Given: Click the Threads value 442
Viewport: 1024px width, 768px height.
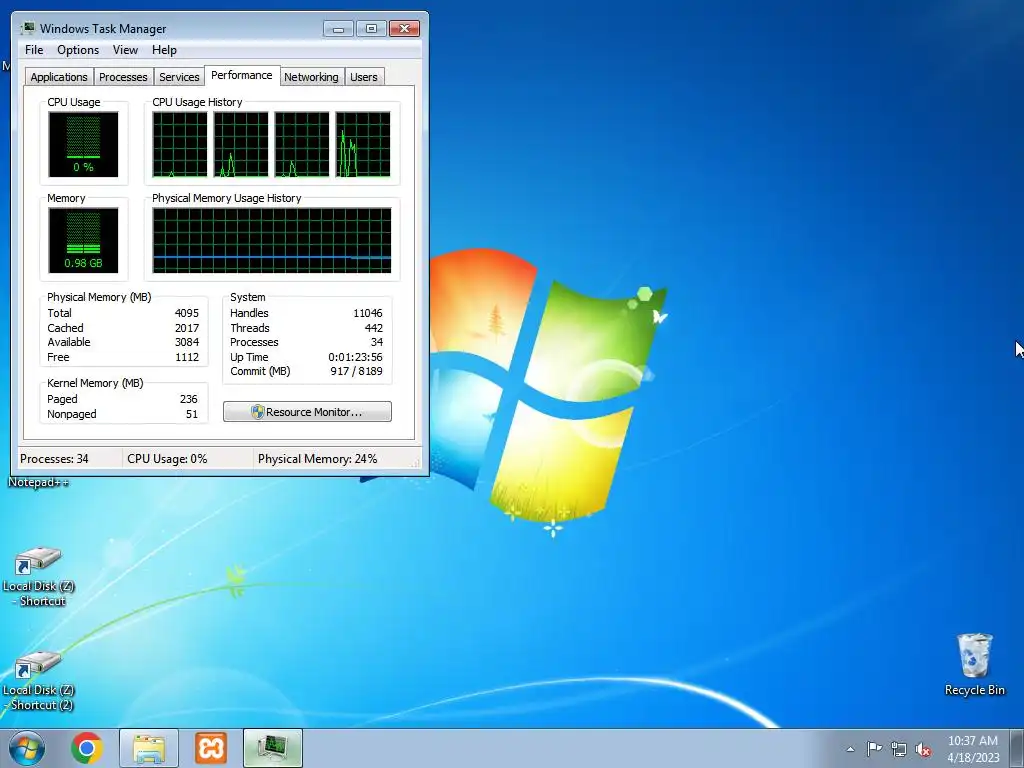Looking at the screenshot, I should [x=374, y=328].
